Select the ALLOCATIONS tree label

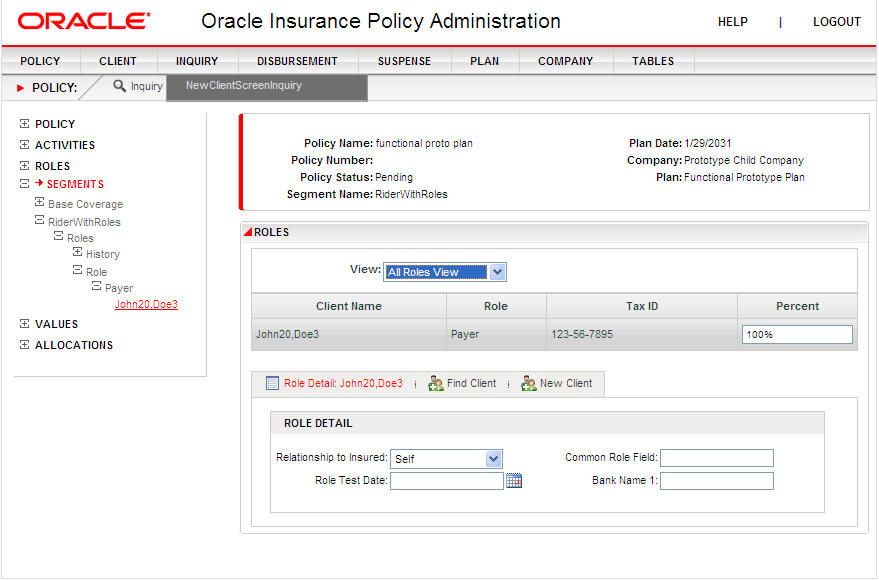coord(74,345)
